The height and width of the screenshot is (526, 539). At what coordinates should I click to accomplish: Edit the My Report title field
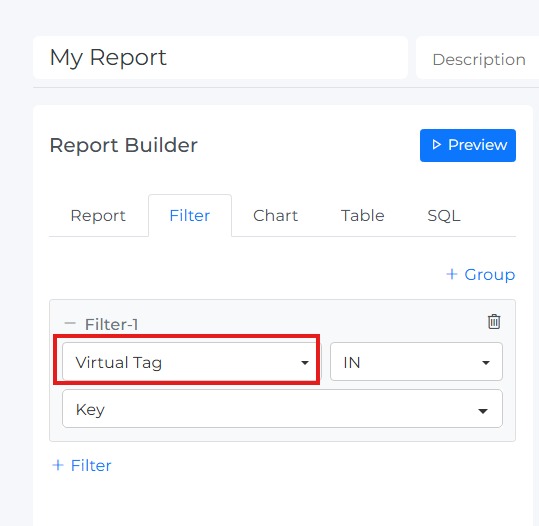click(220, 58)
